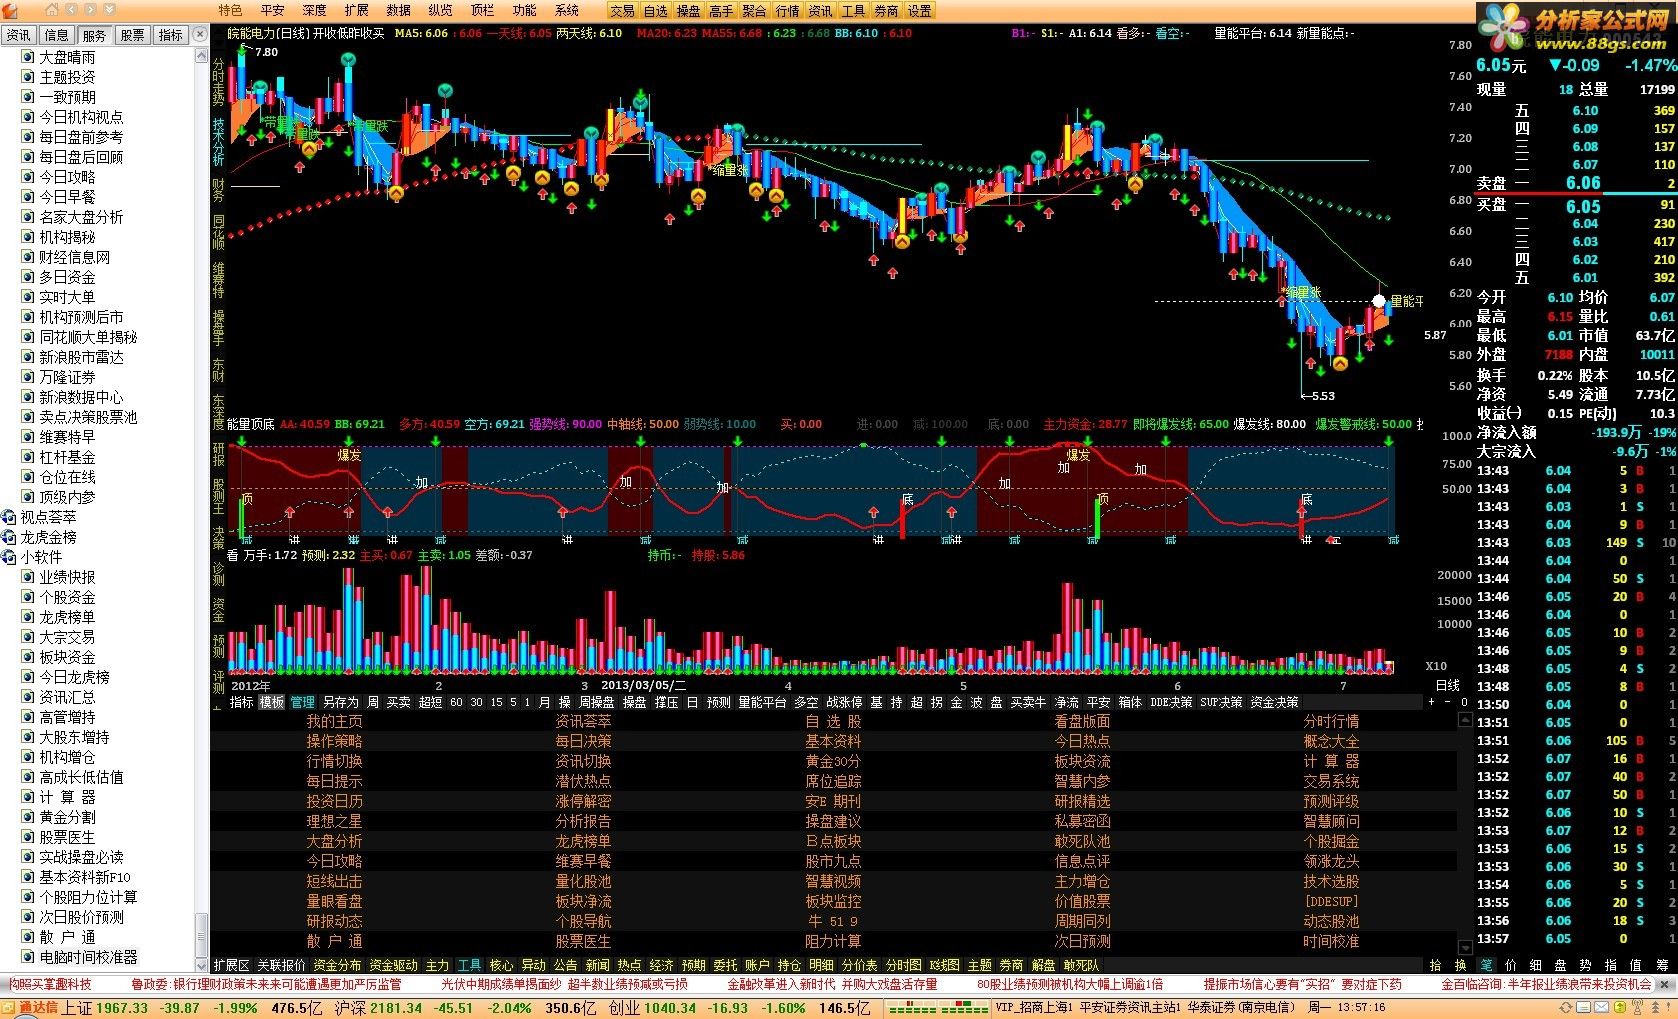This screenshot has height=1019, width=1678.
Task: Open the 时间校准 link
Action: coord(1331,941)
